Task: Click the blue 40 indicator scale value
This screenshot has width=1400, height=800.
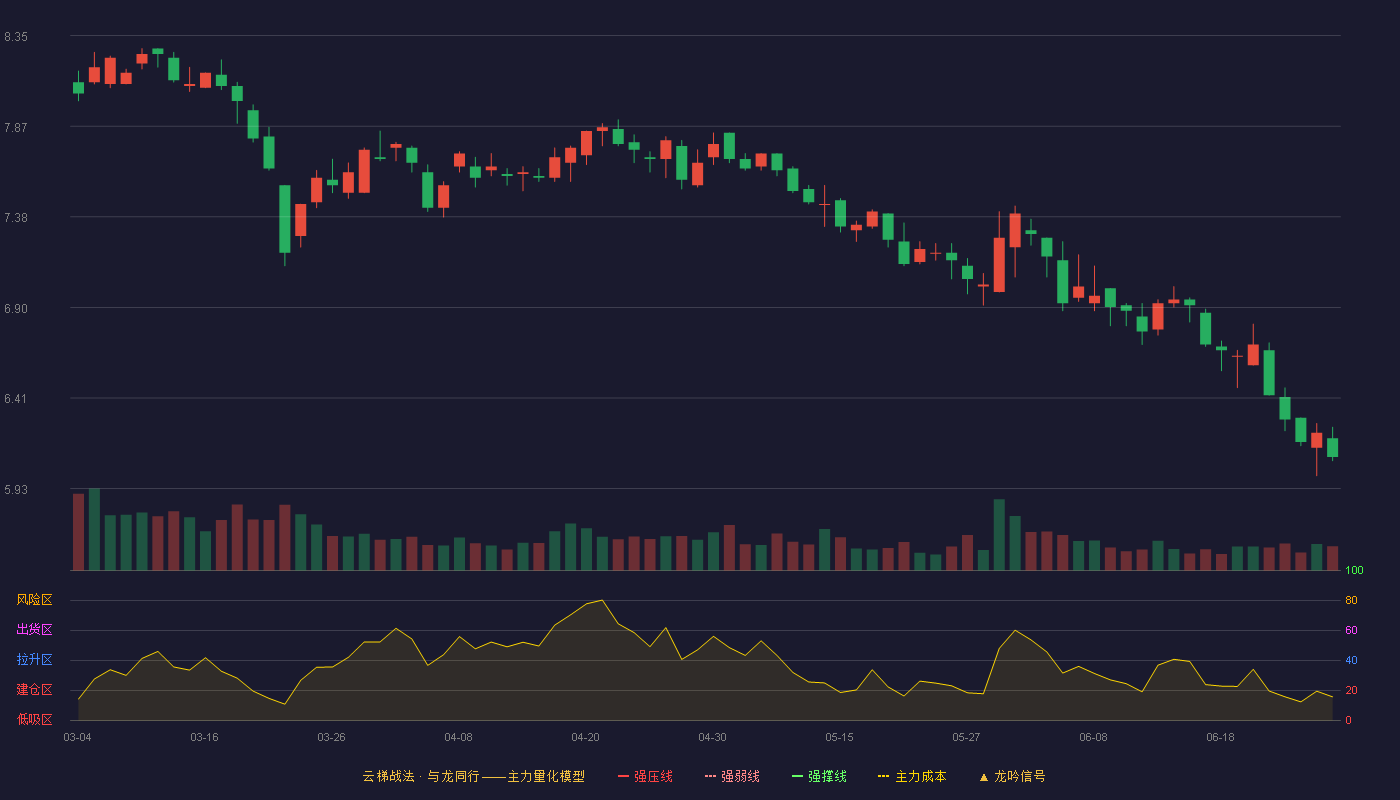Action: pyautogui.click(x=1351, y=660)
